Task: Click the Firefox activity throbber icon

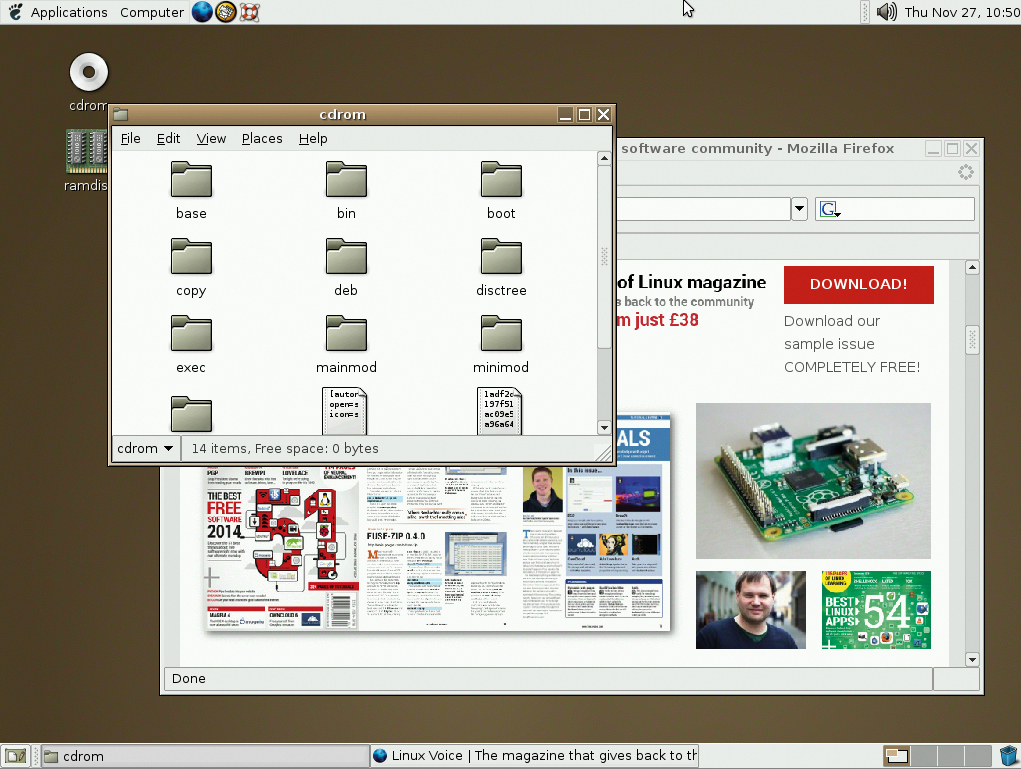Action: pos(966,172)
